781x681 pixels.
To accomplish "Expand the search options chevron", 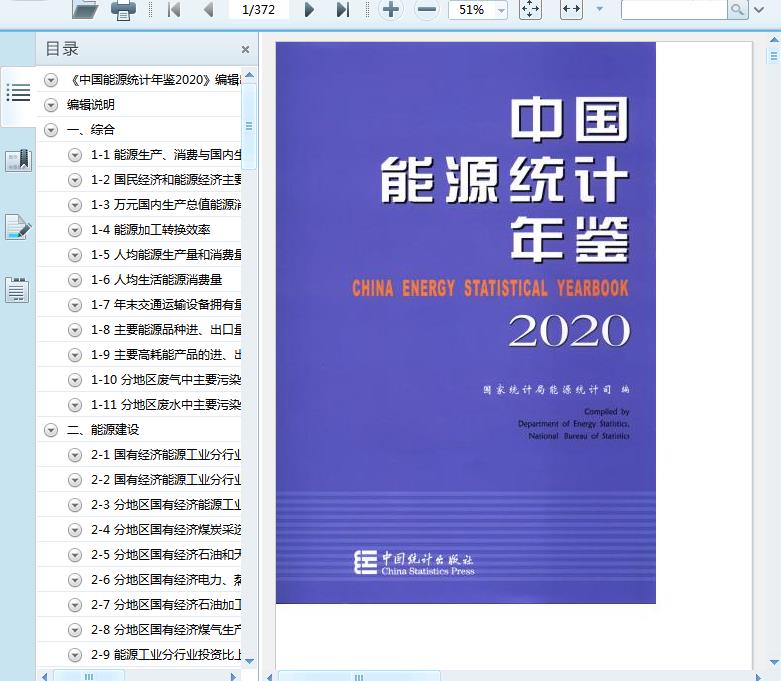I will click(759, 9).
